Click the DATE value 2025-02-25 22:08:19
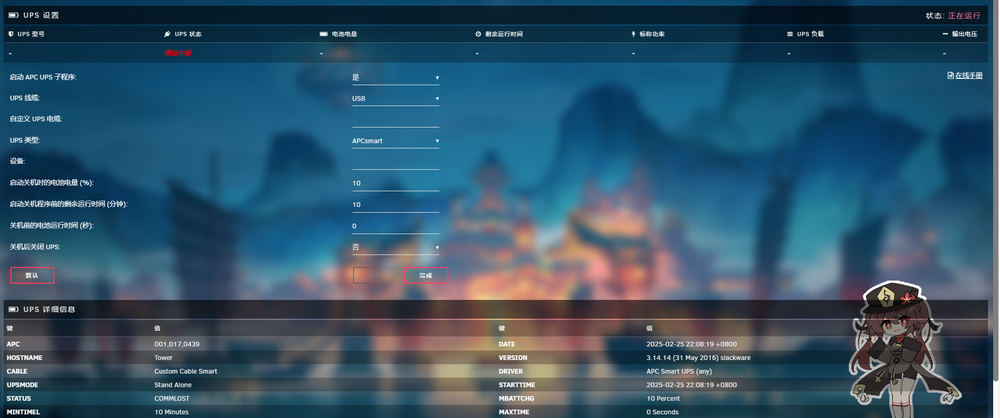Image resolution: width=1000 pixels, height=418 pixels. click(691, 344)
